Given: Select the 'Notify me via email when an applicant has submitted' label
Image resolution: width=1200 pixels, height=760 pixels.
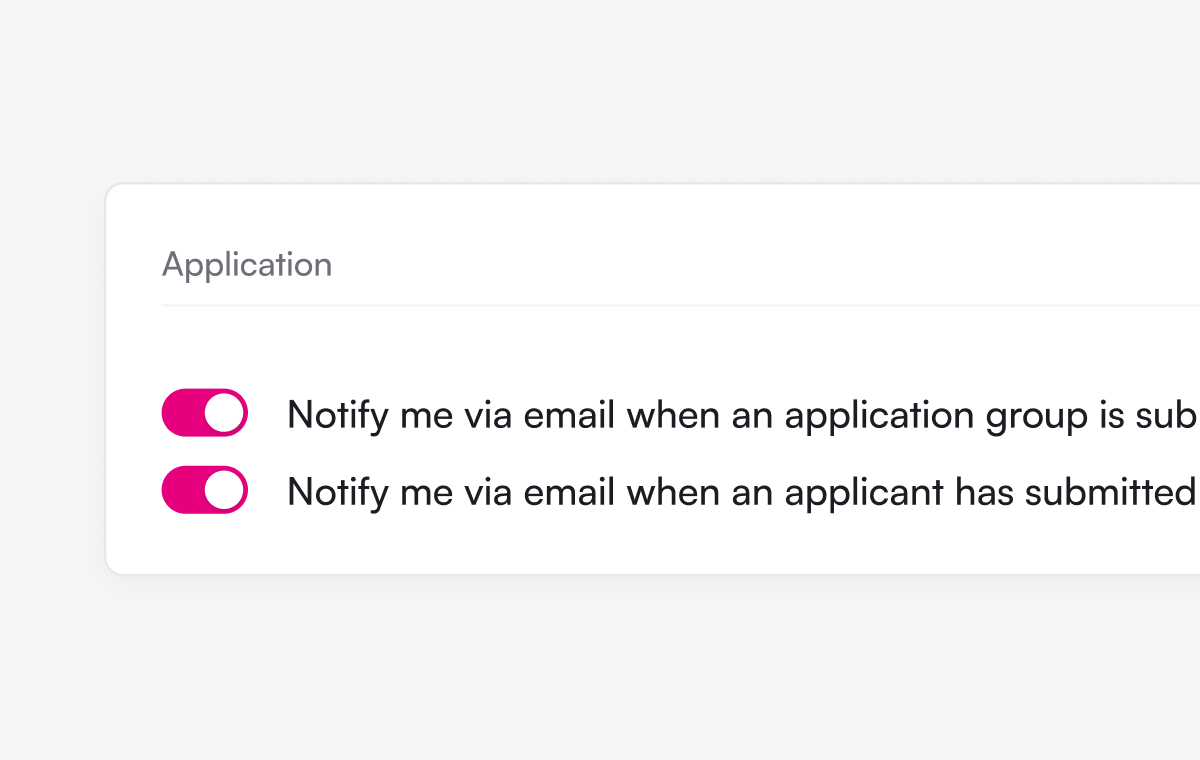Looking at the screenshot, I should pos(743,492).
